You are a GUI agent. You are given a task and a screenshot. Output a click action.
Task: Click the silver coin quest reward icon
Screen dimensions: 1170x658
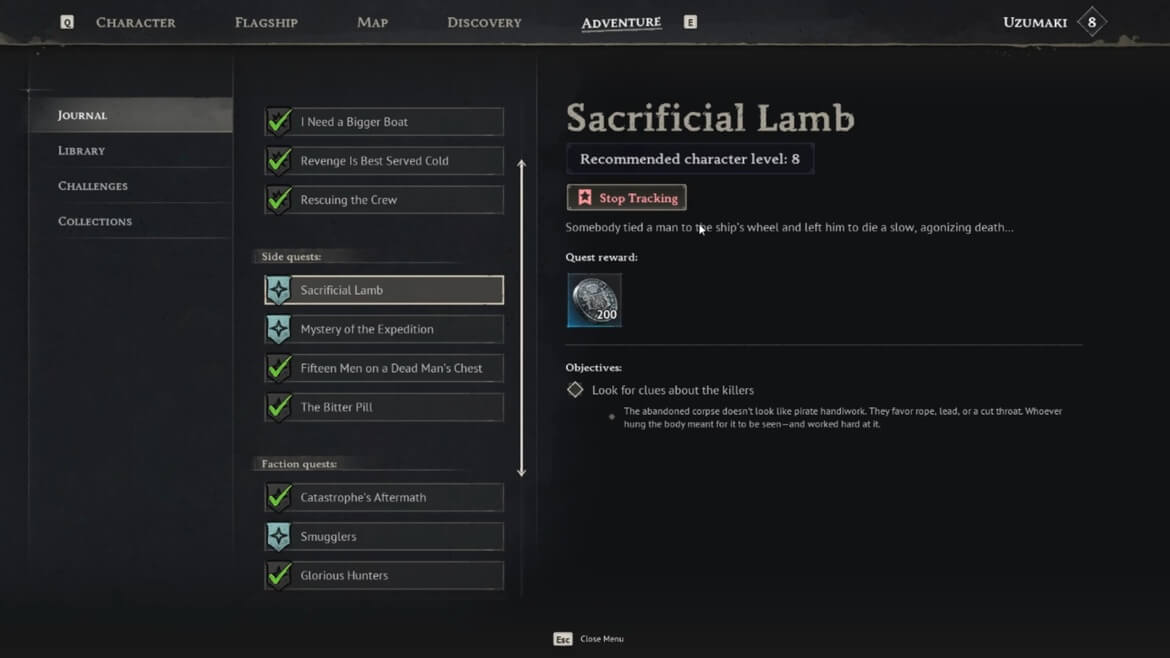point(594,300)
